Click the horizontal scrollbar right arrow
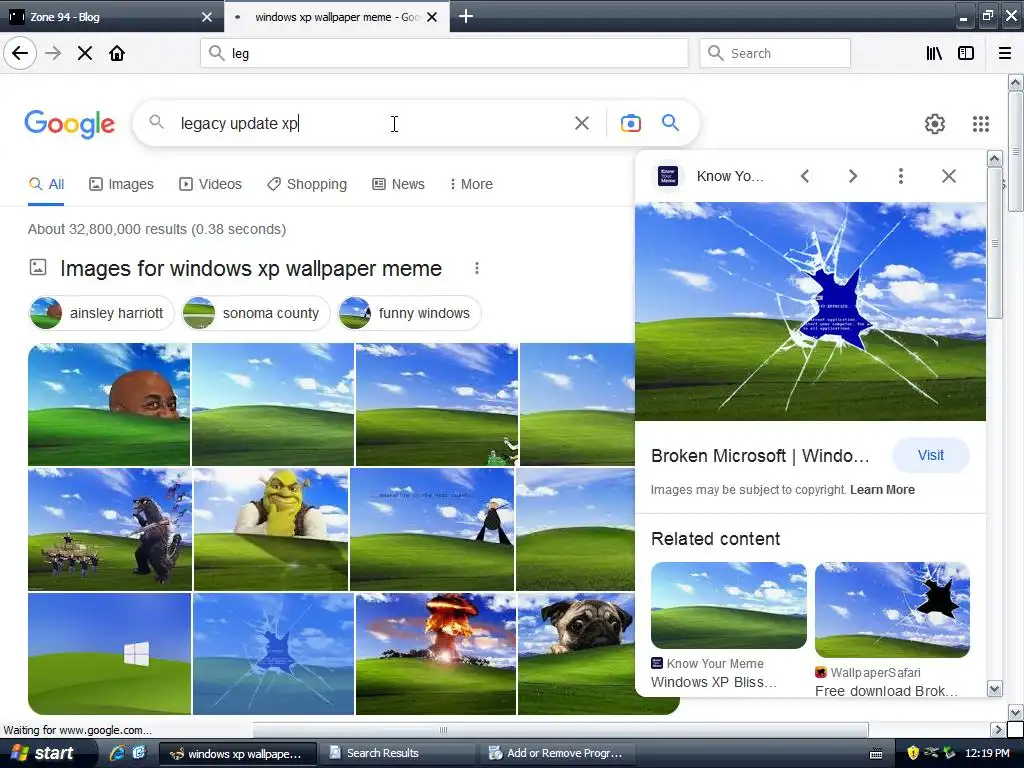This screenshot has height=768, width=1024. coord(997,729)
